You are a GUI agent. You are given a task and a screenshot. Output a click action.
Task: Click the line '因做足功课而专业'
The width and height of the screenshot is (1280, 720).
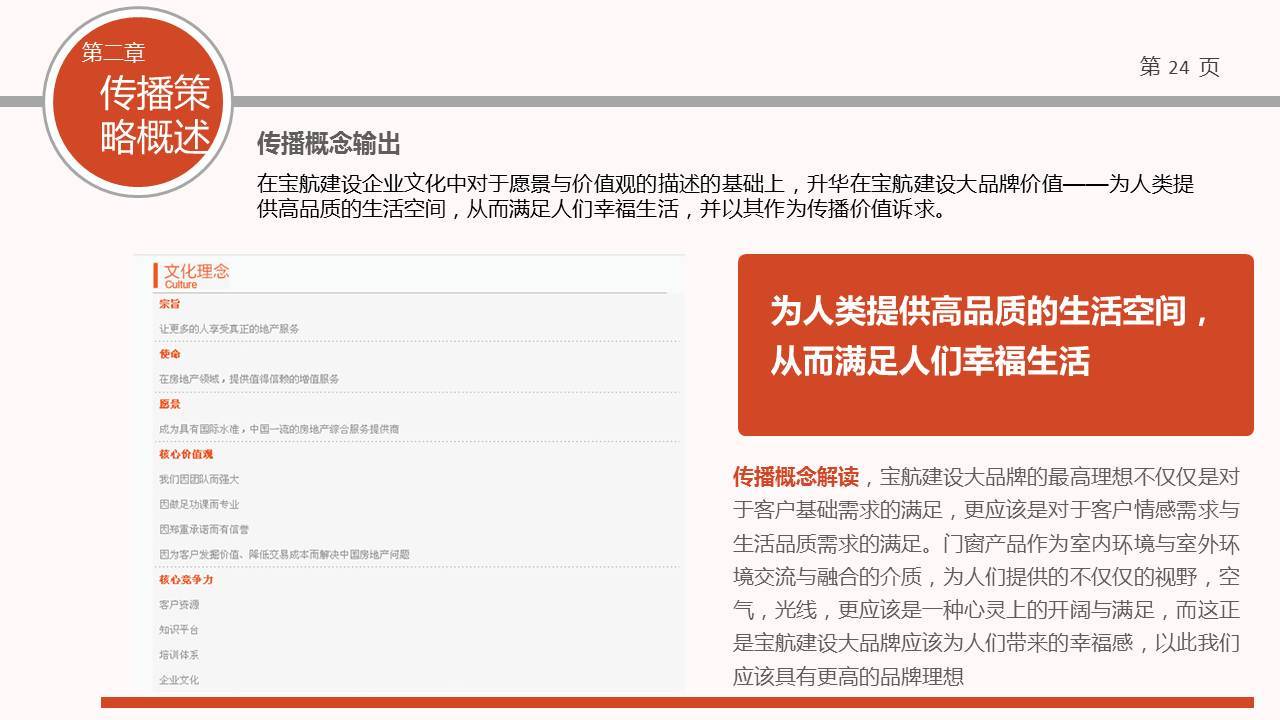point(199,504)
